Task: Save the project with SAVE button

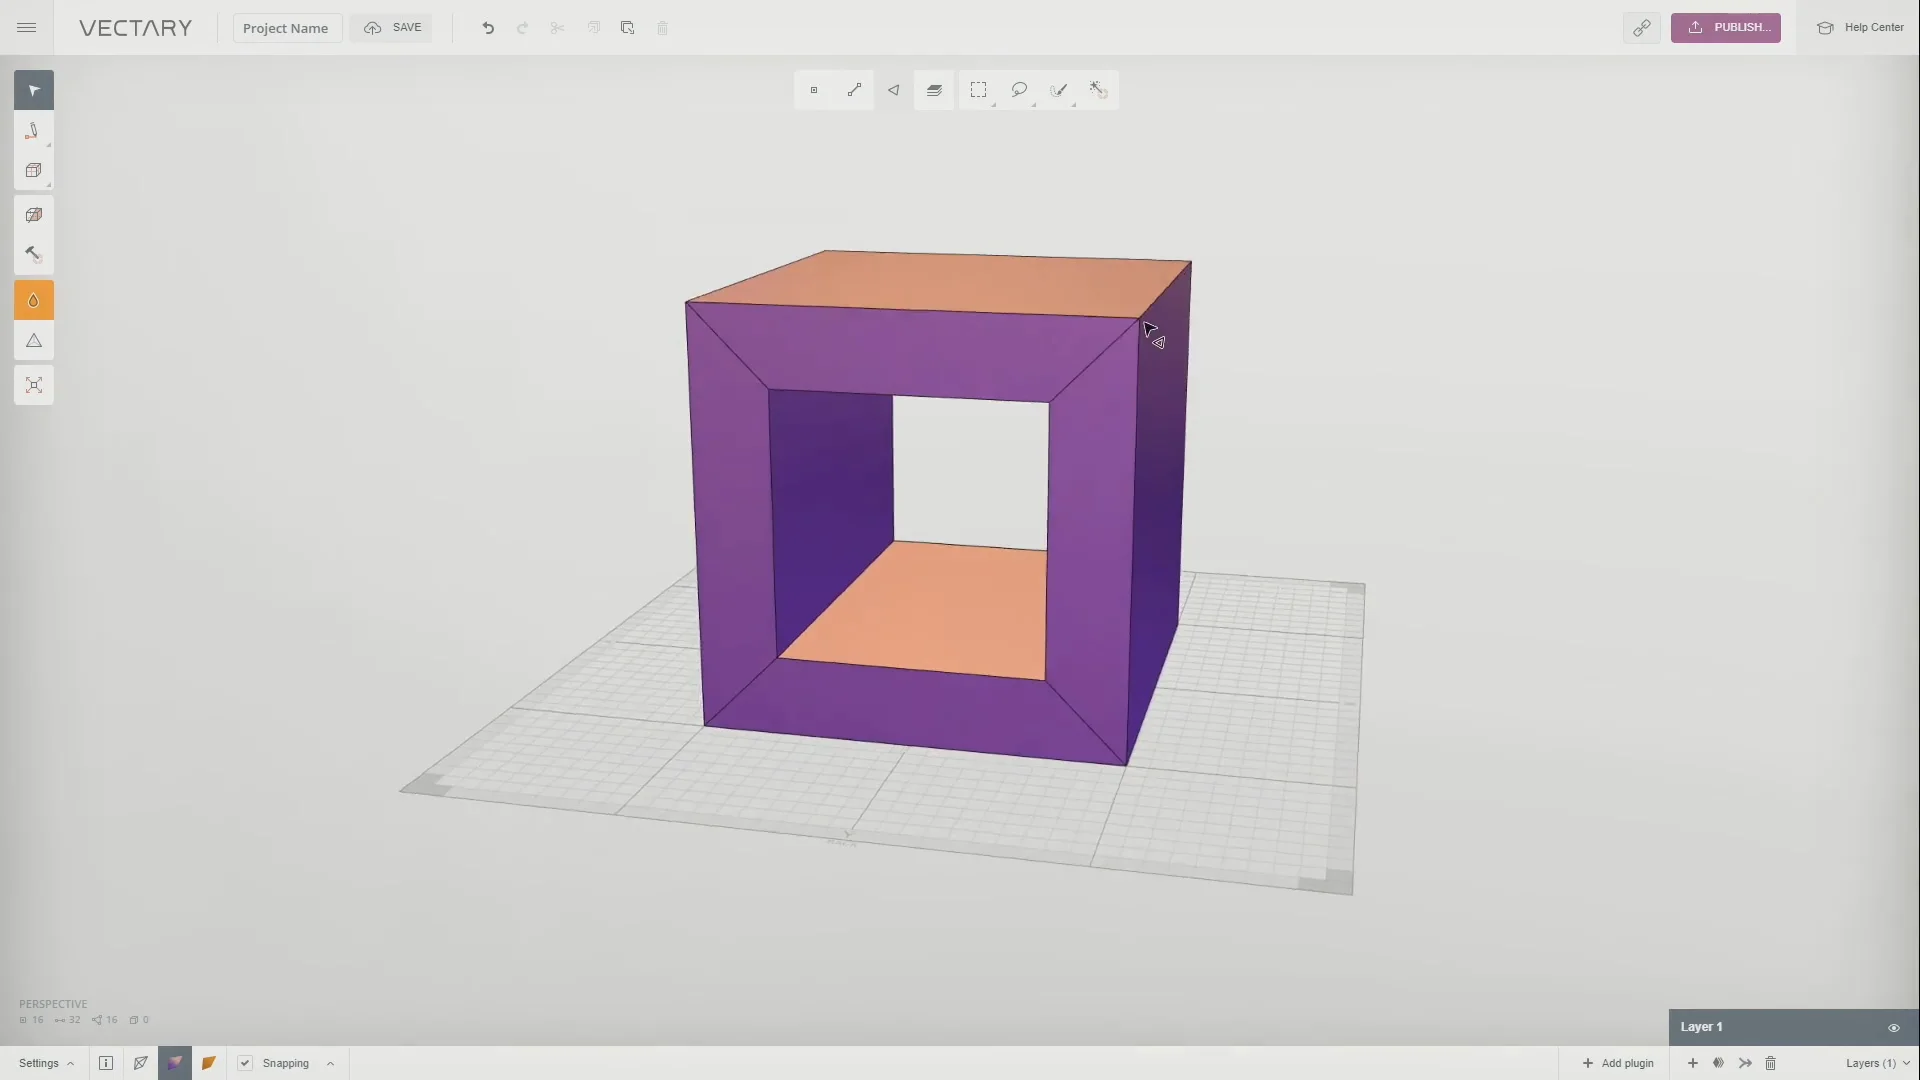Action: pyautogui.click(x=392, y=27)
